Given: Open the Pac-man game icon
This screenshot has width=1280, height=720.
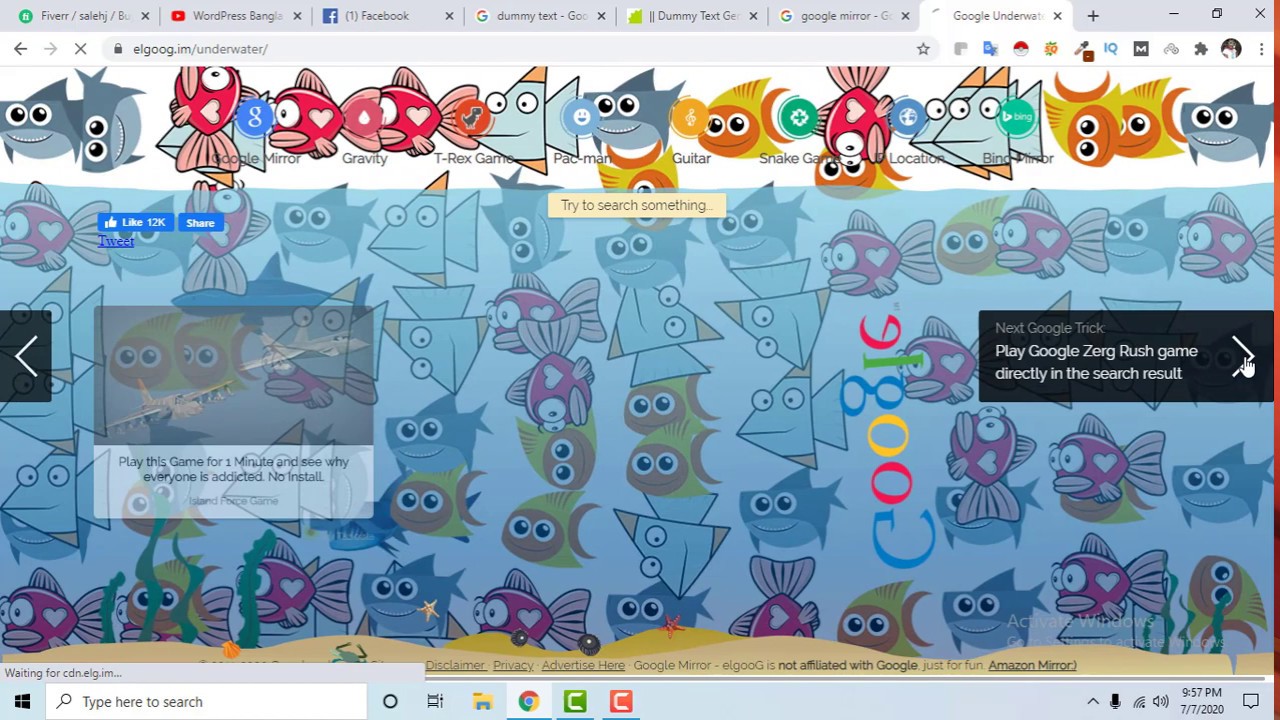Looking at the screenshot, I should pyautogui.click(x=582, y=118).
